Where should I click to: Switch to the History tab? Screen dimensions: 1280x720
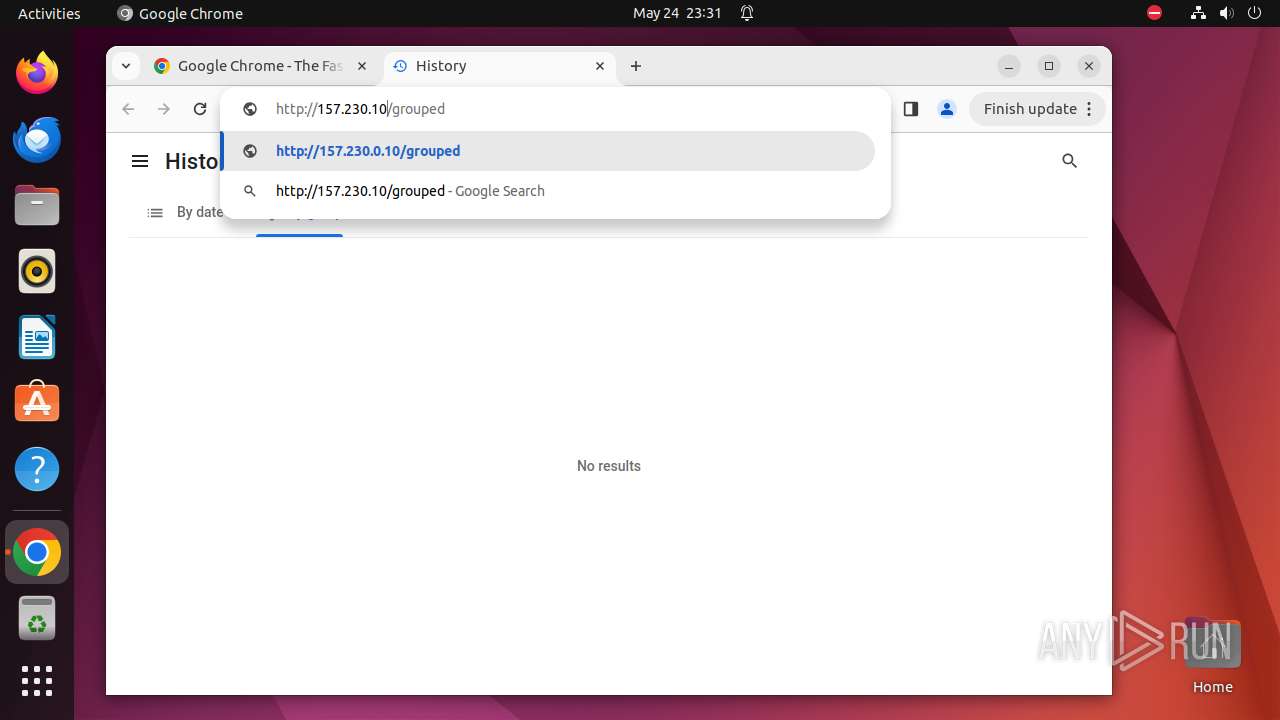point(498,66)
